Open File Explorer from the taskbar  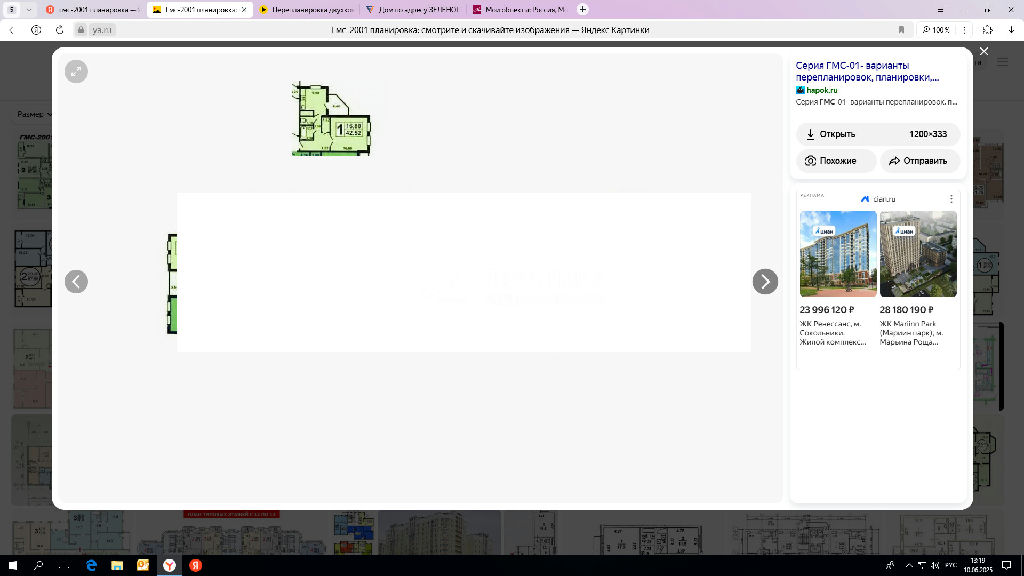117,566
